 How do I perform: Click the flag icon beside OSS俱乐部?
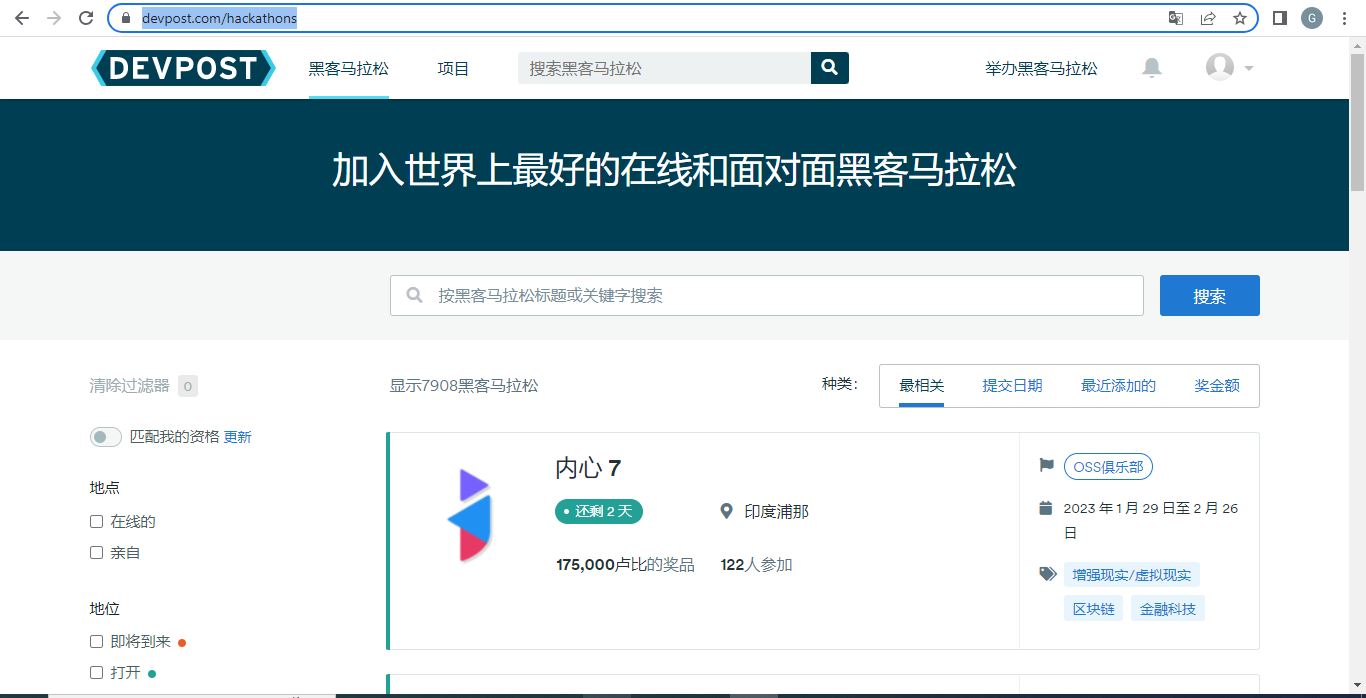tap(1046, 465)
